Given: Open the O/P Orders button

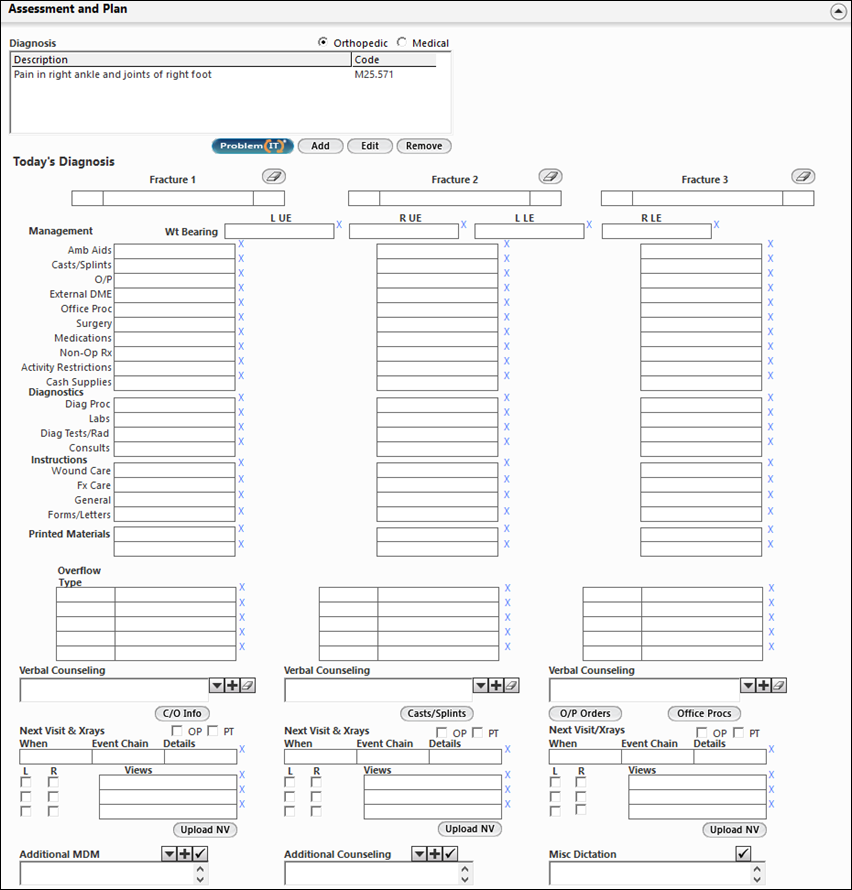Looking at the screenshot, I should click(x=585, y=713).
